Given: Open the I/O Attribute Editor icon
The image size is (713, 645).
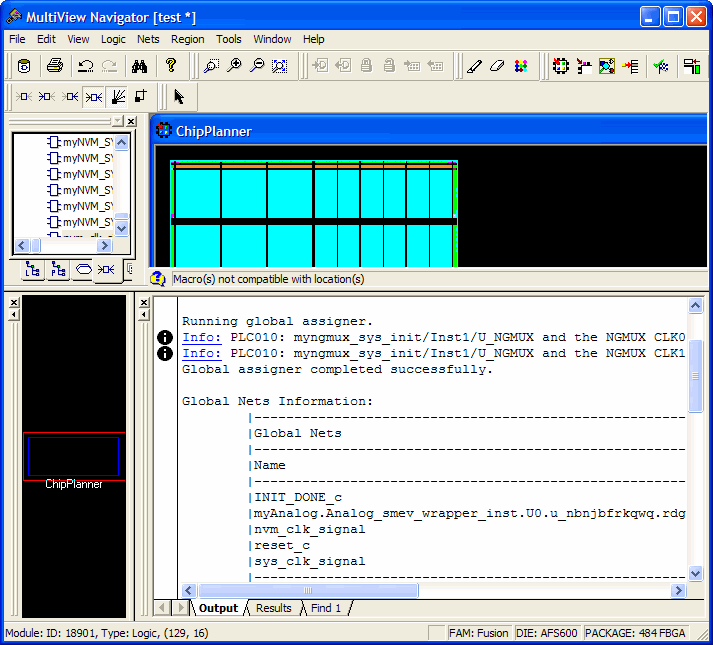Looking at the screenshot, I should click(630, 66).
